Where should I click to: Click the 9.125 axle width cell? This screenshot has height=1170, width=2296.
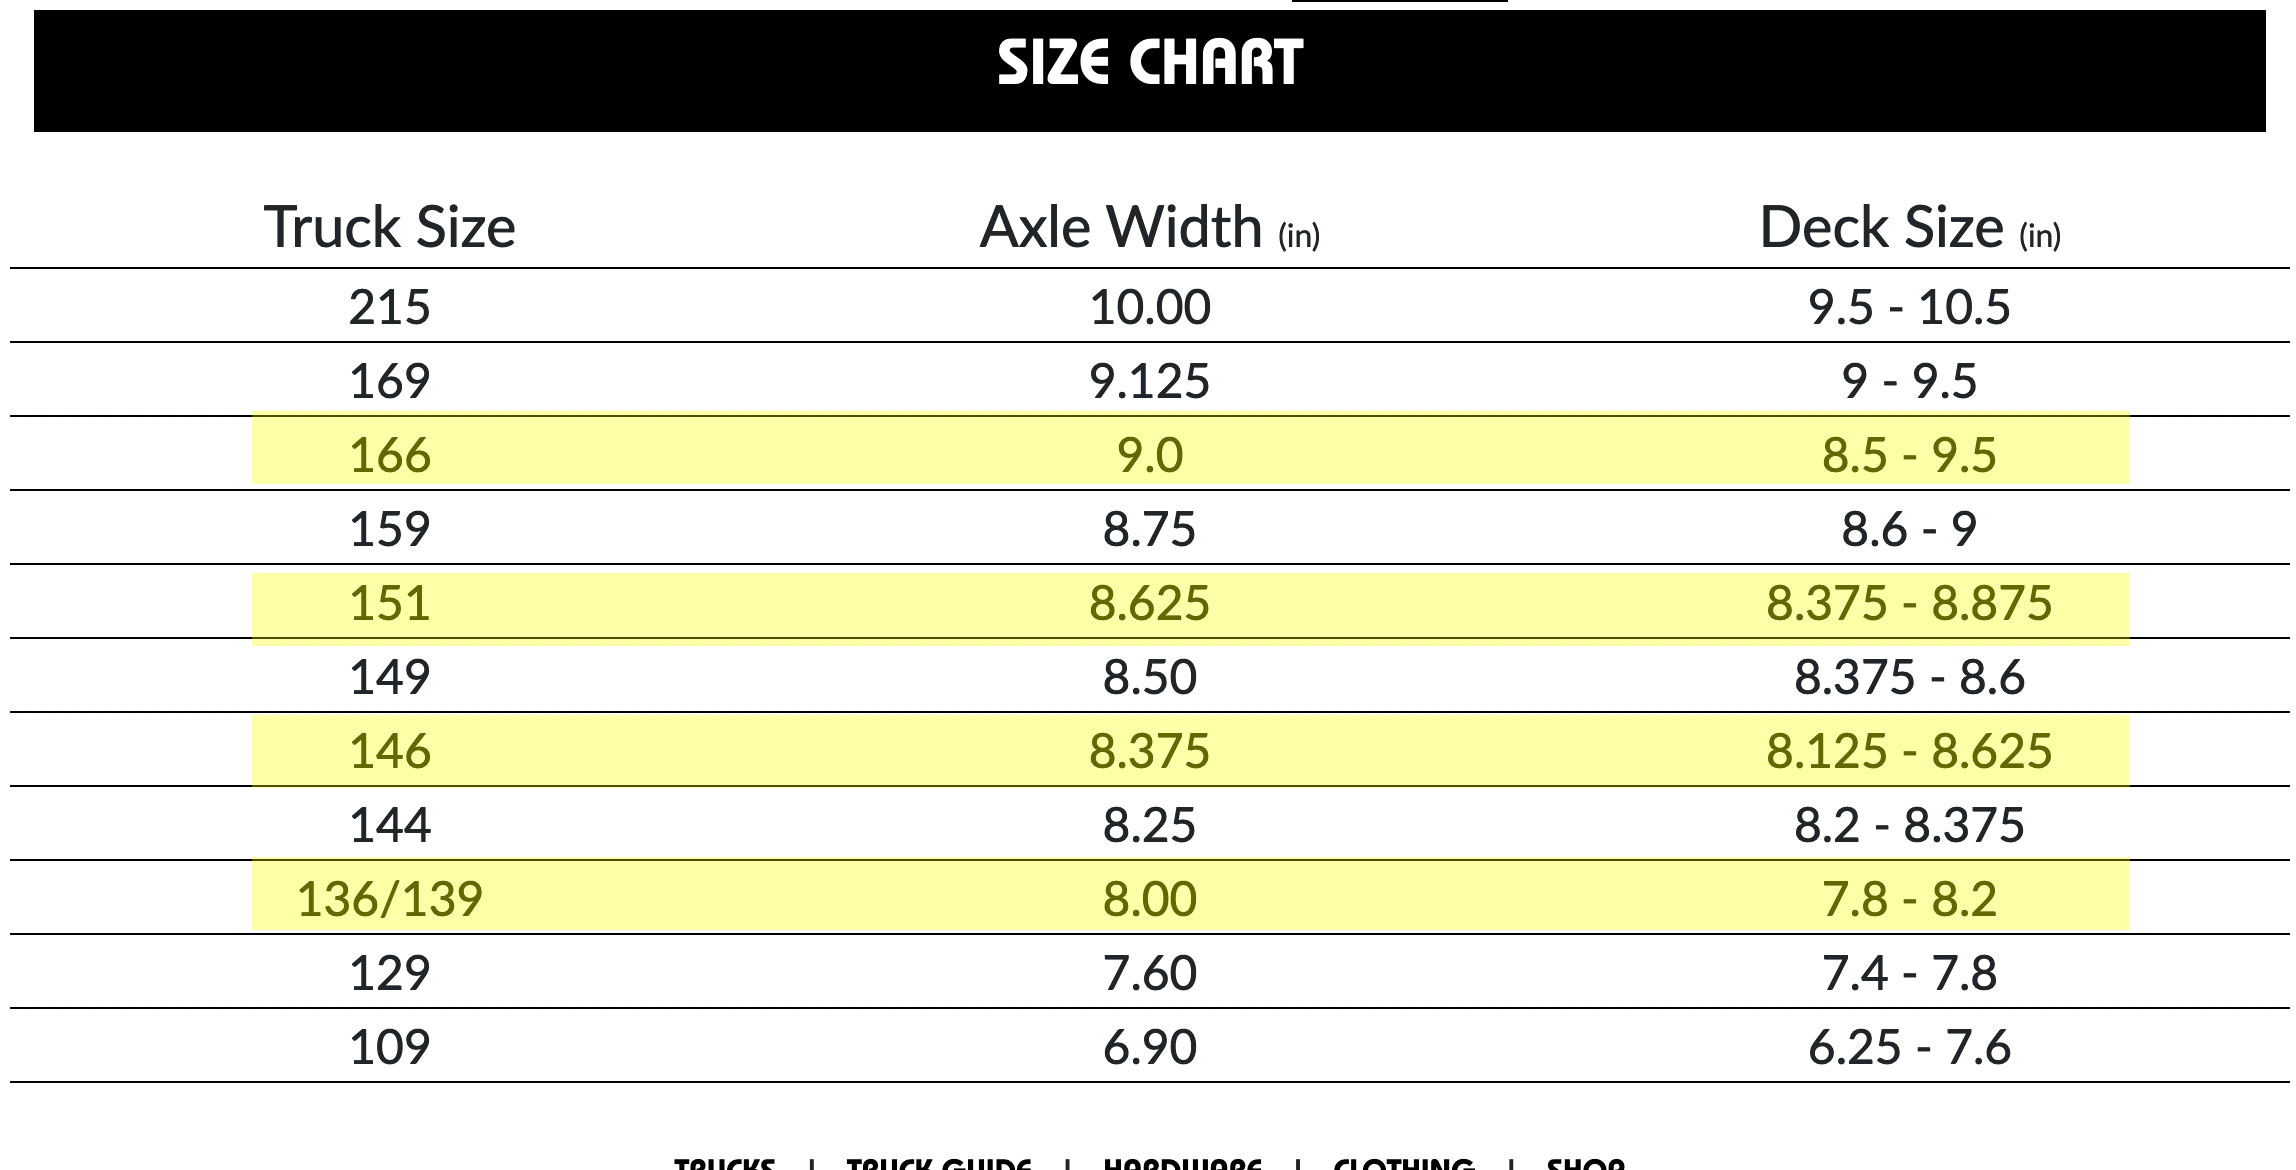coord(1150,380)
